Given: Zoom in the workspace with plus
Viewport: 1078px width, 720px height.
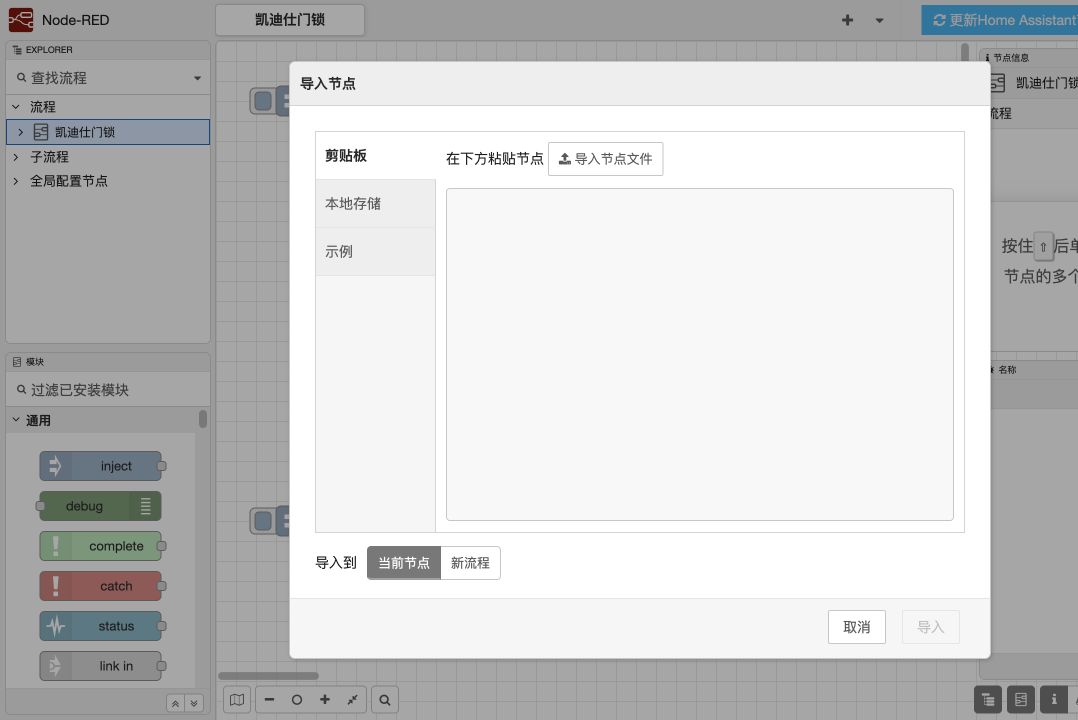Looking at the screenshot, I should point(324,699).
